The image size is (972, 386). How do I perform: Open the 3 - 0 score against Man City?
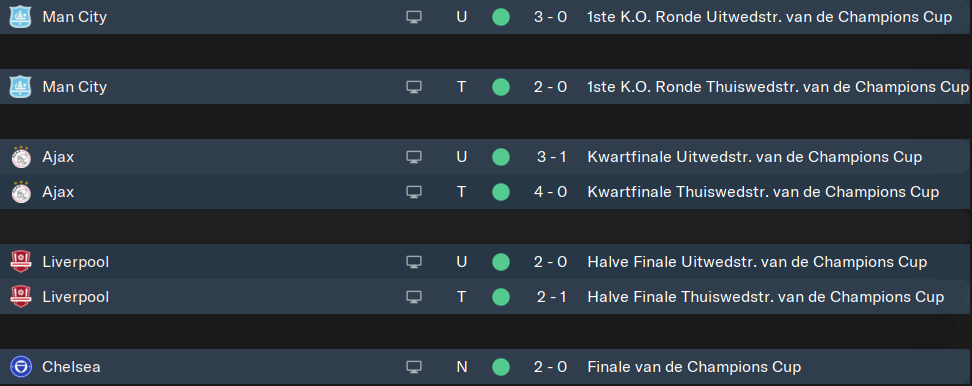[x=550, y=17]
